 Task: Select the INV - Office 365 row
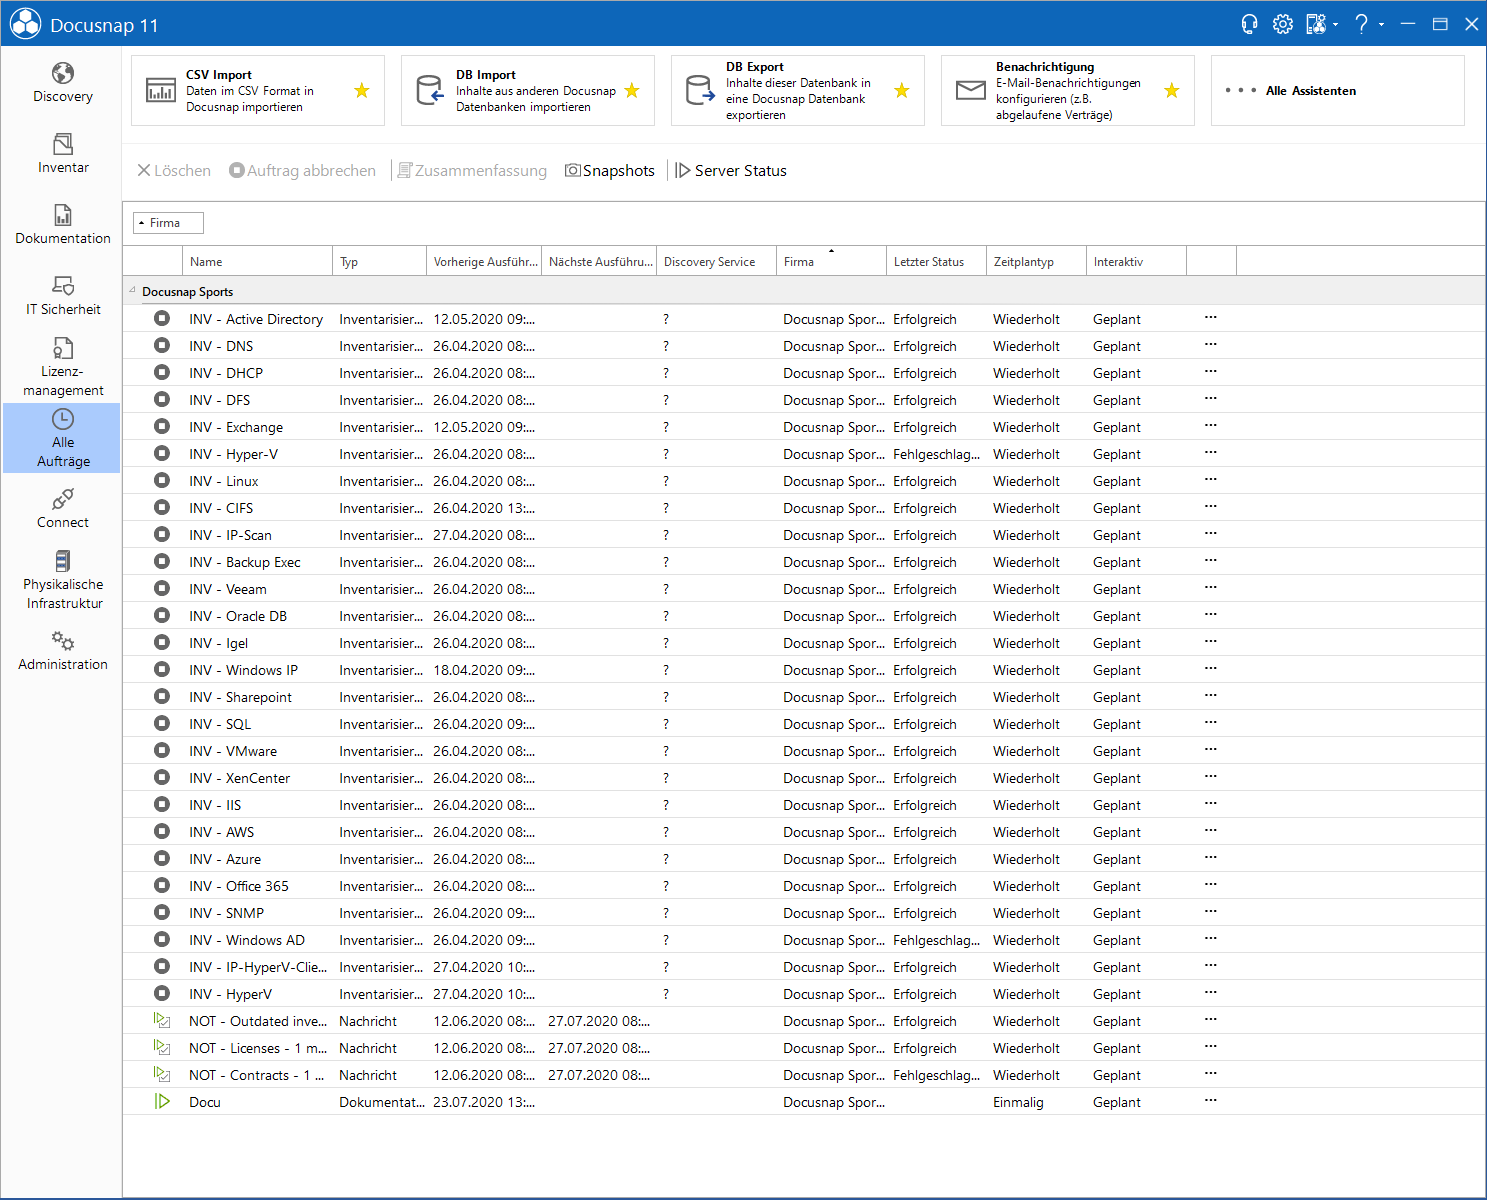click(804, 886)
